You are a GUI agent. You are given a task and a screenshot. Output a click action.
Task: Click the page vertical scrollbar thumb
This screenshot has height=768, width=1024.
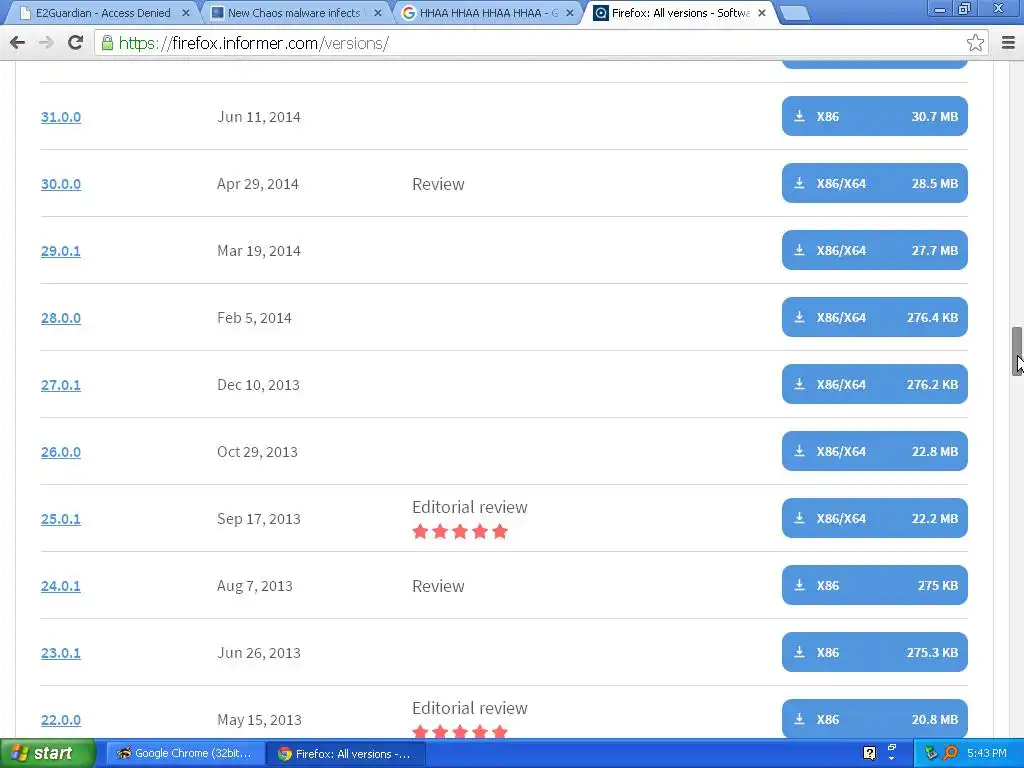pyautogui.click(x=1017, y=351)
